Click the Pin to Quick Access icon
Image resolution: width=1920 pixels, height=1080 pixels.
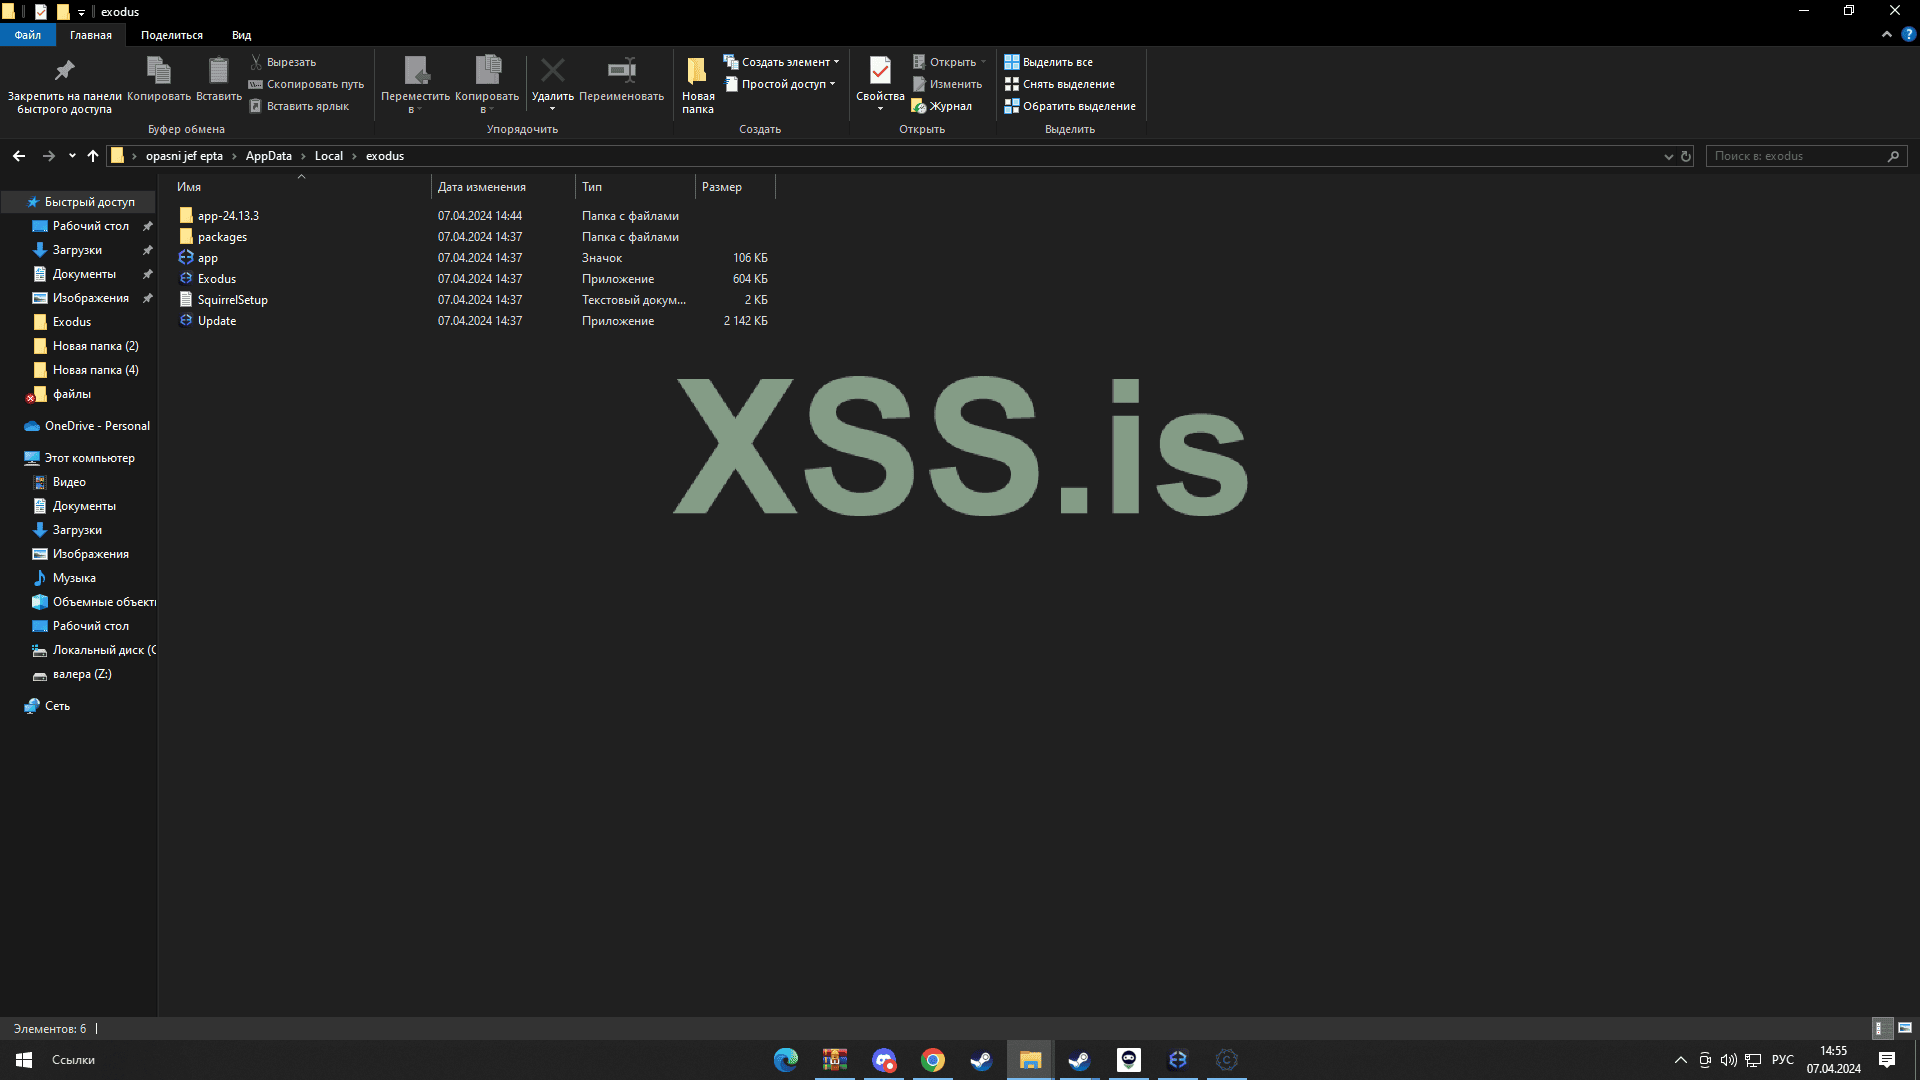[x=64, y=71]
